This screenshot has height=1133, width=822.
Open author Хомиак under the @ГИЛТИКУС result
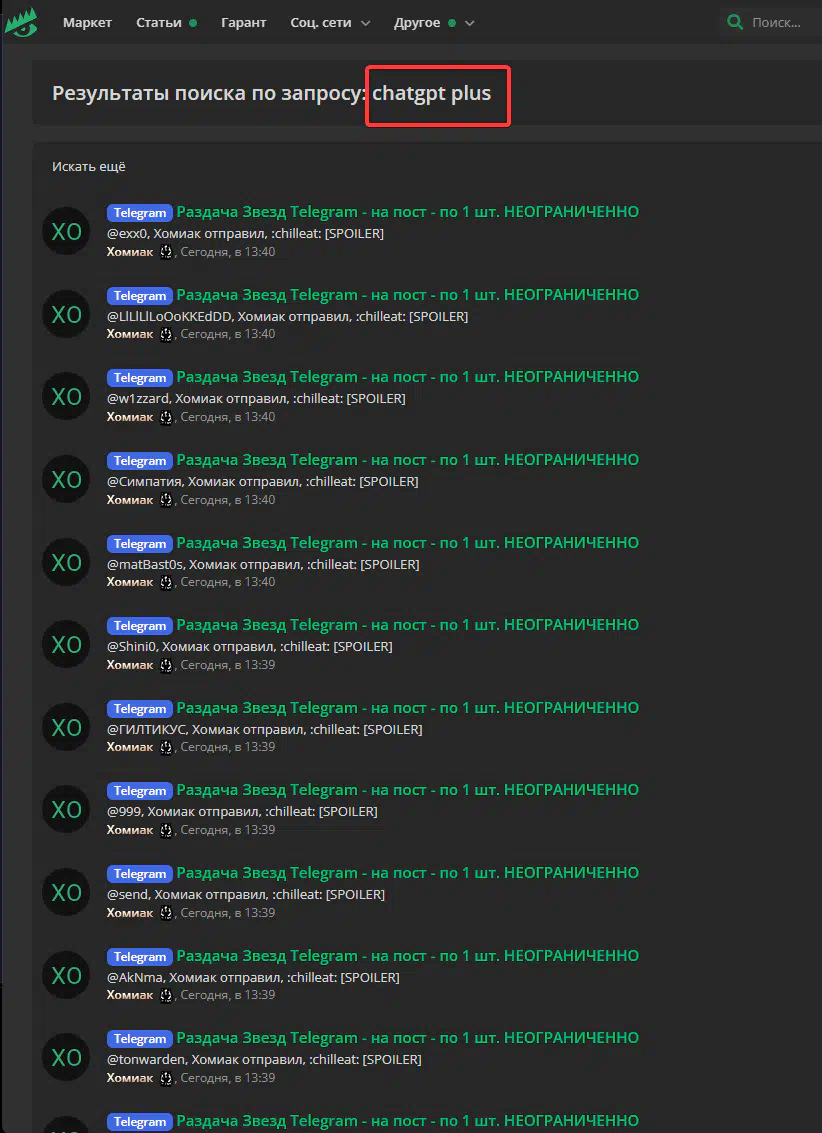click(130, 747)
